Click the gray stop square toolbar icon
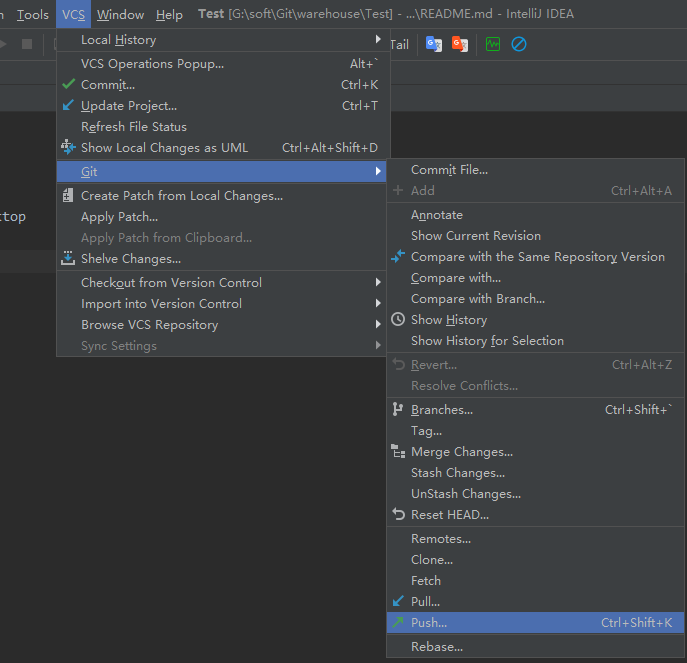Screen dimensions: 687x663 click(x=27, y=44)
